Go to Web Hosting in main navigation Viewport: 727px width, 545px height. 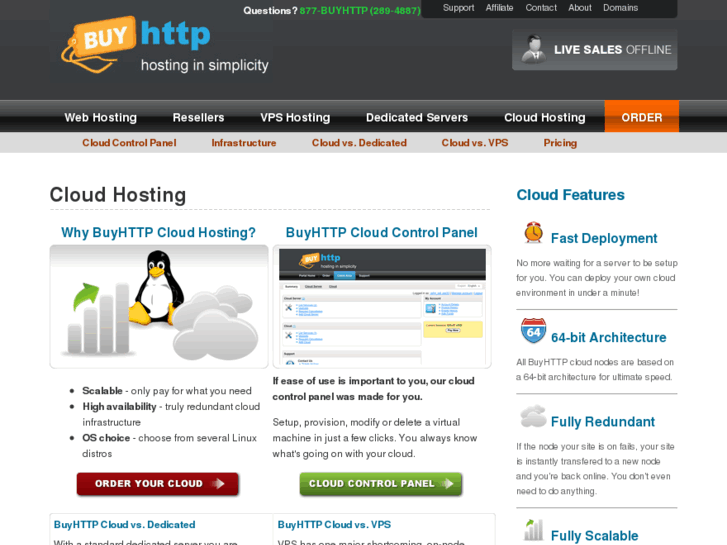click(x=101, y=117)
